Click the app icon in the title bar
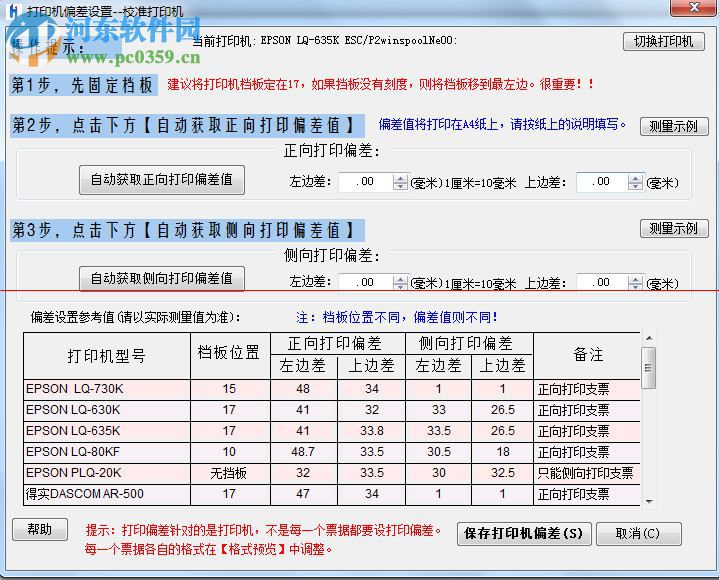 pos(15,10)
